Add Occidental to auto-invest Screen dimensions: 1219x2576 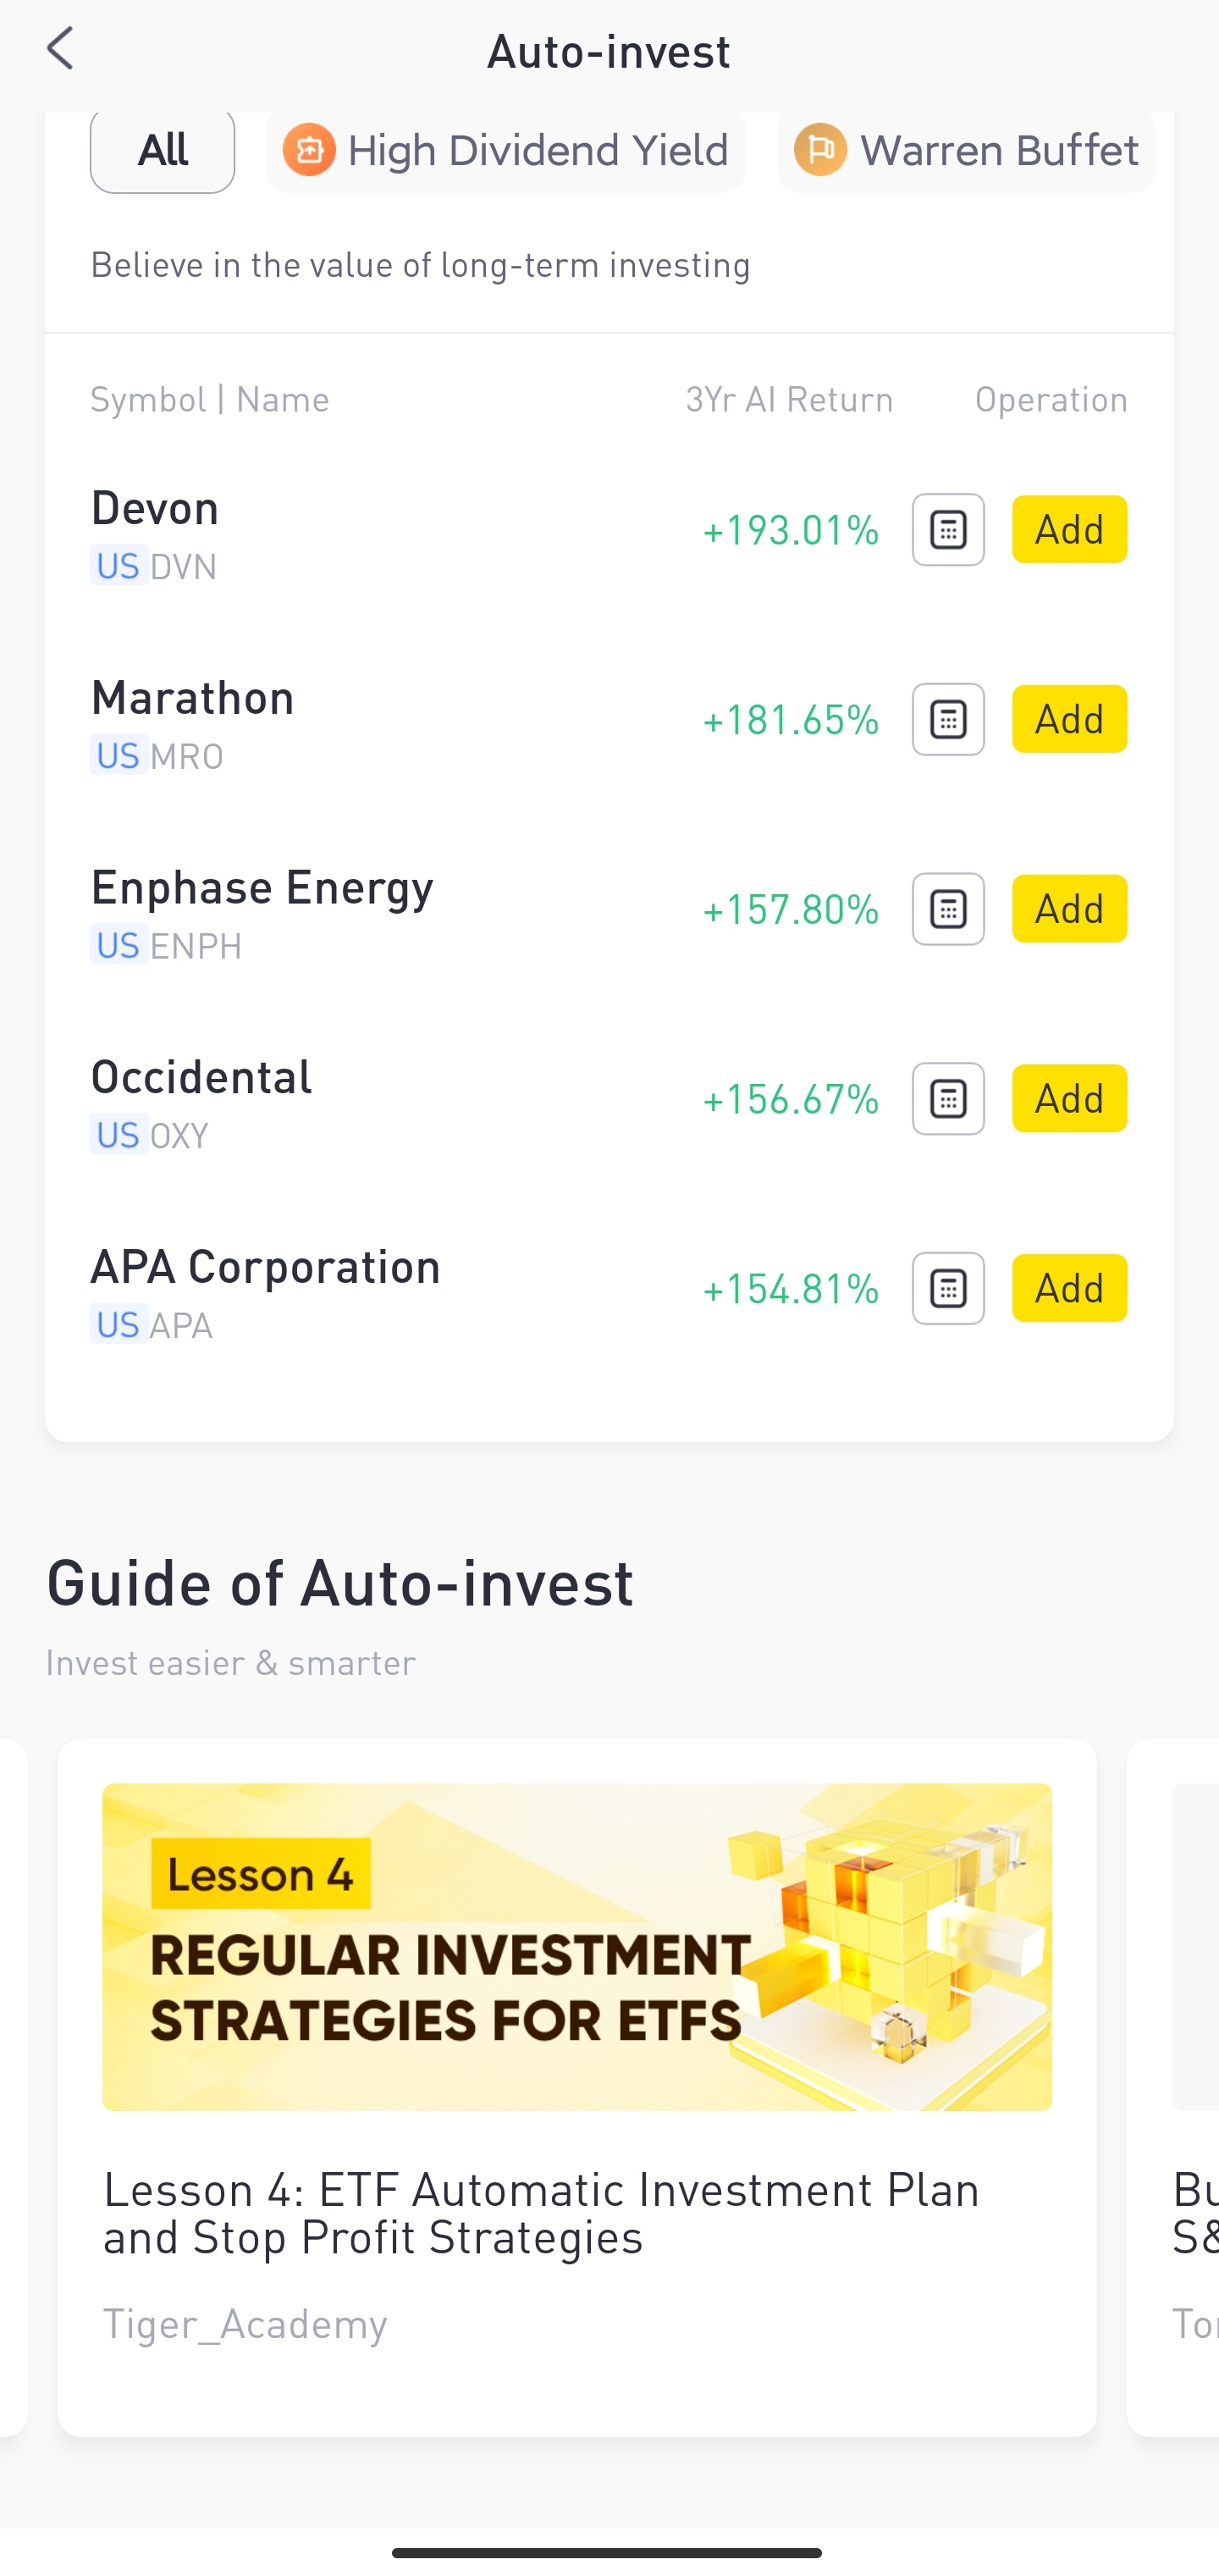1068,1099
